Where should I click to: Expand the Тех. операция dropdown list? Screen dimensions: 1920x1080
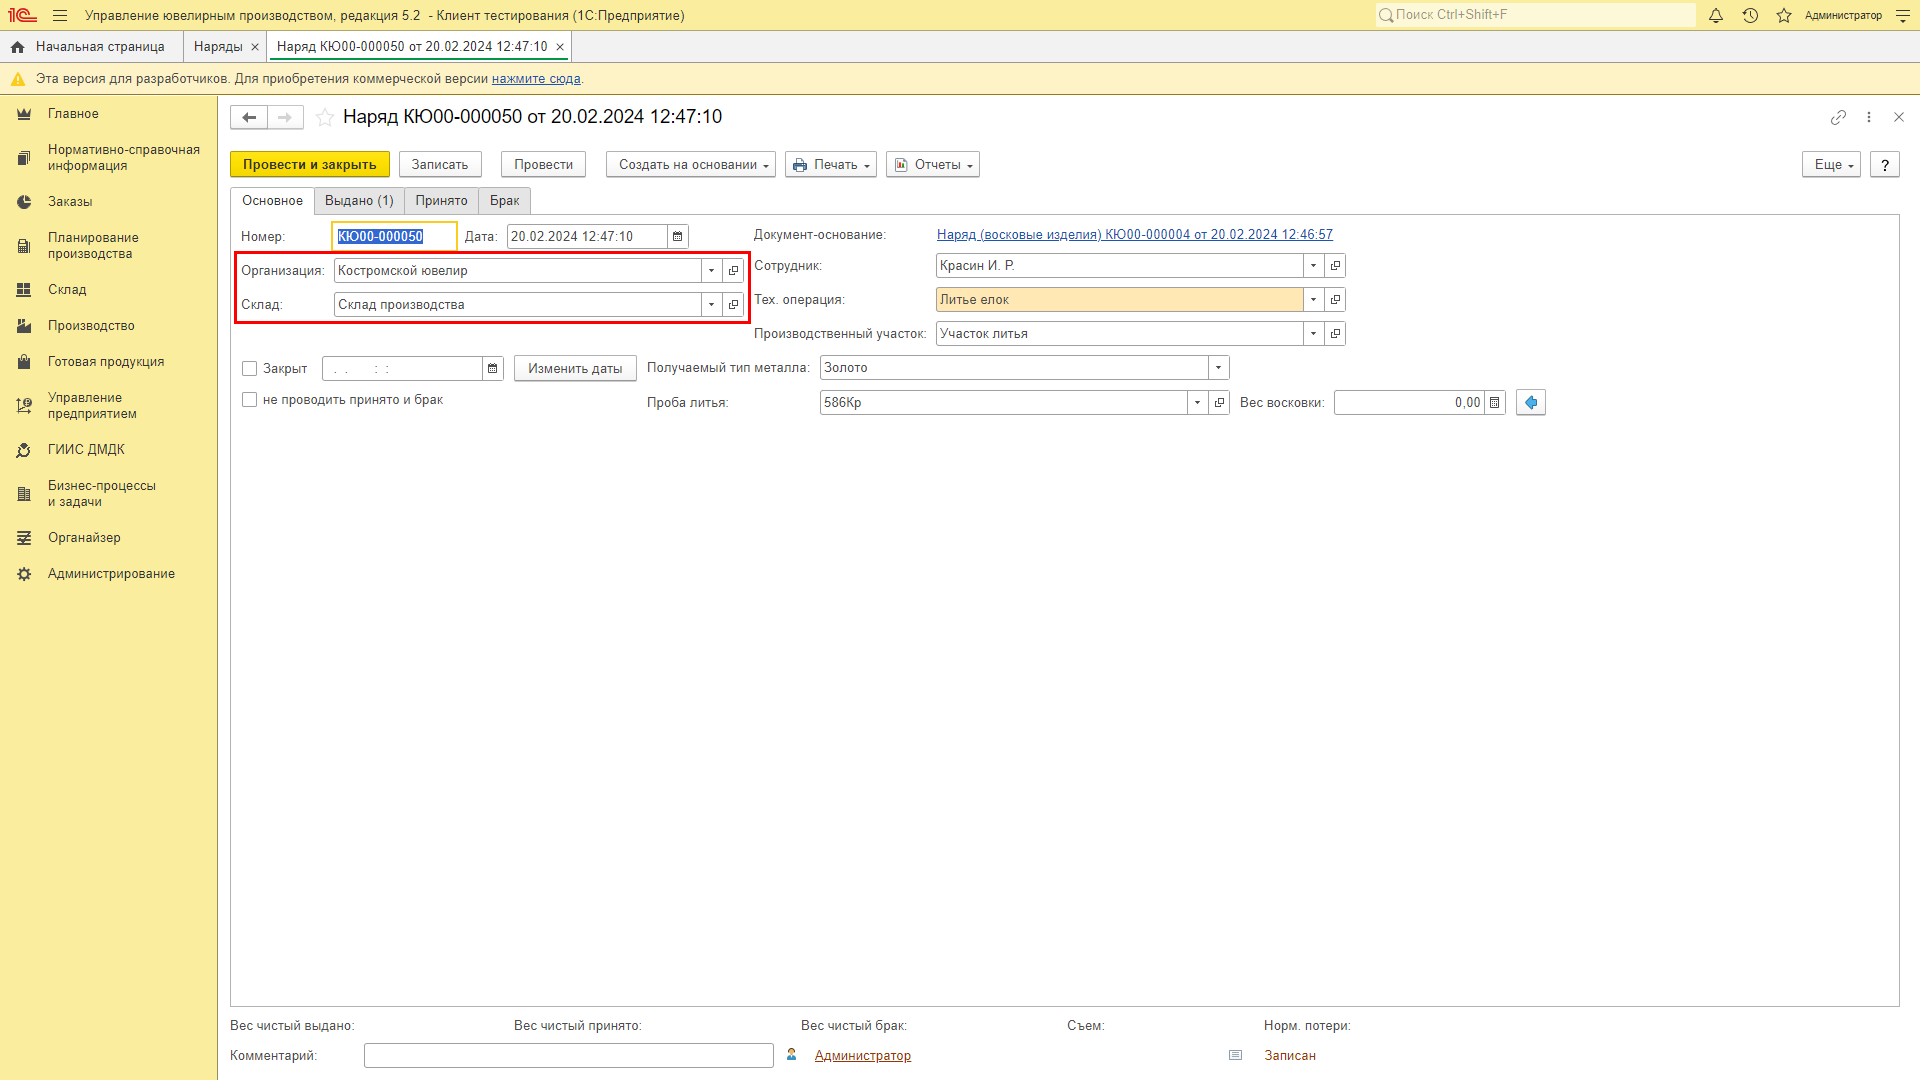tap(1314, 300)
